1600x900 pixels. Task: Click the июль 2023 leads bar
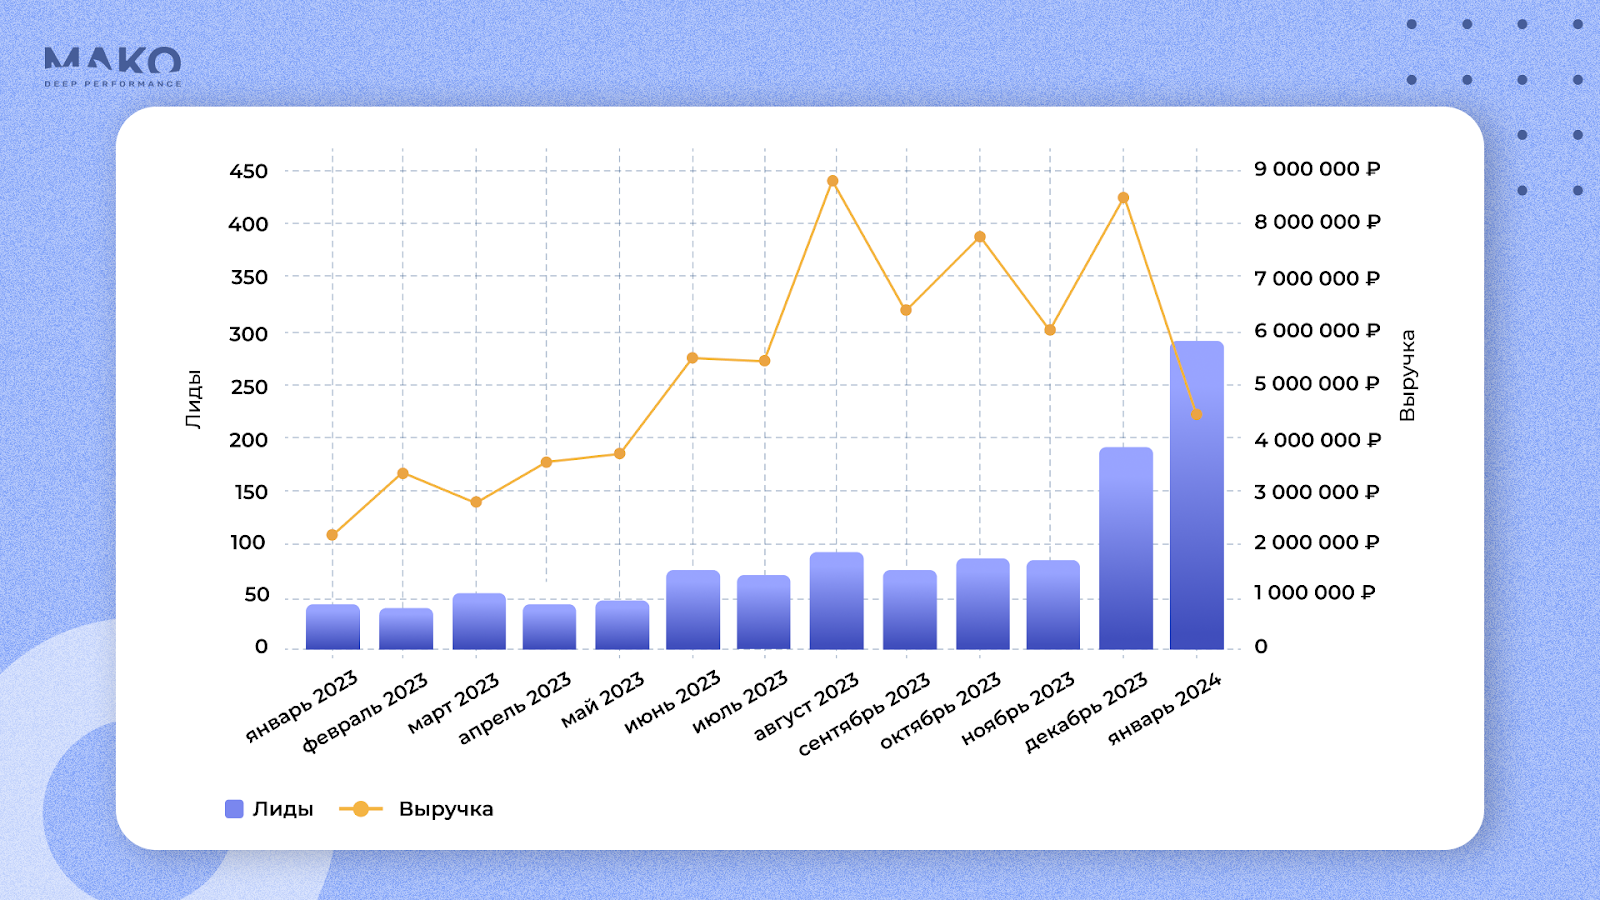pos(764,612)
